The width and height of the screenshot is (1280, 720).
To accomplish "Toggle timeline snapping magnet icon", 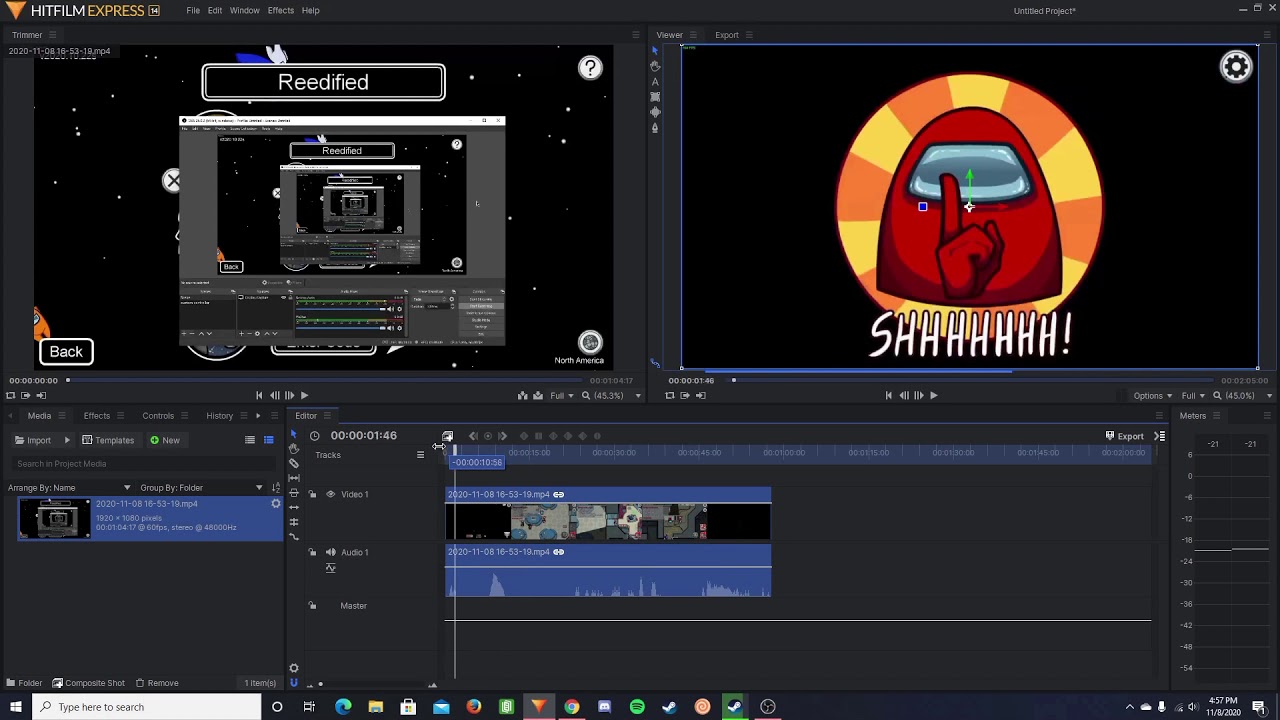I will click(293, 683).
